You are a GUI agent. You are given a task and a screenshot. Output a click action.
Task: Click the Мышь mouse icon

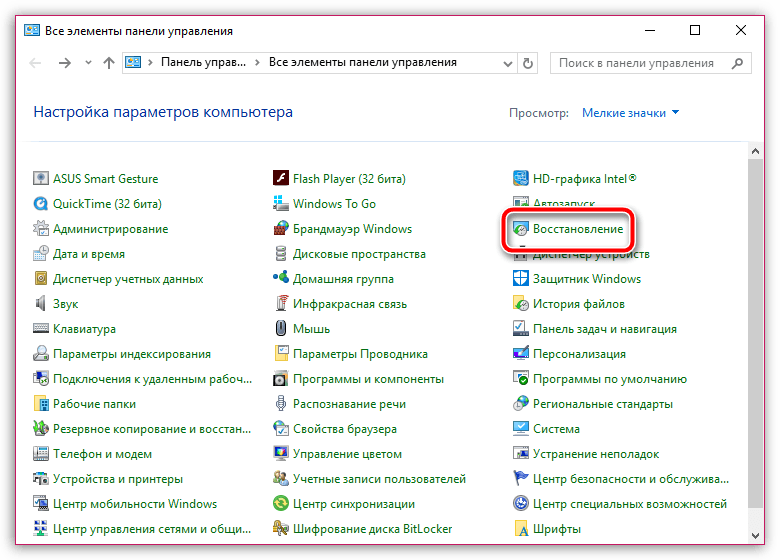click(x=281, y=328)
